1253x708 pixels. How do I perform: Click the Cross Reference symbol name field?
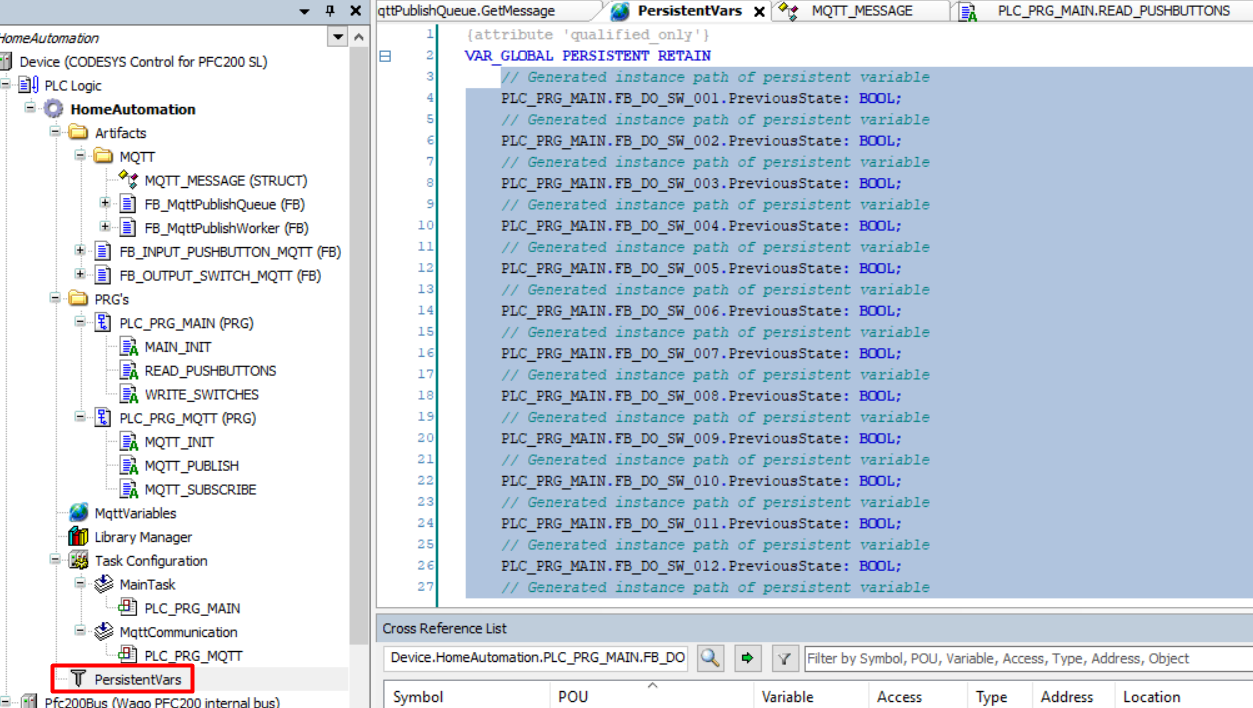[x=537, y=658]
